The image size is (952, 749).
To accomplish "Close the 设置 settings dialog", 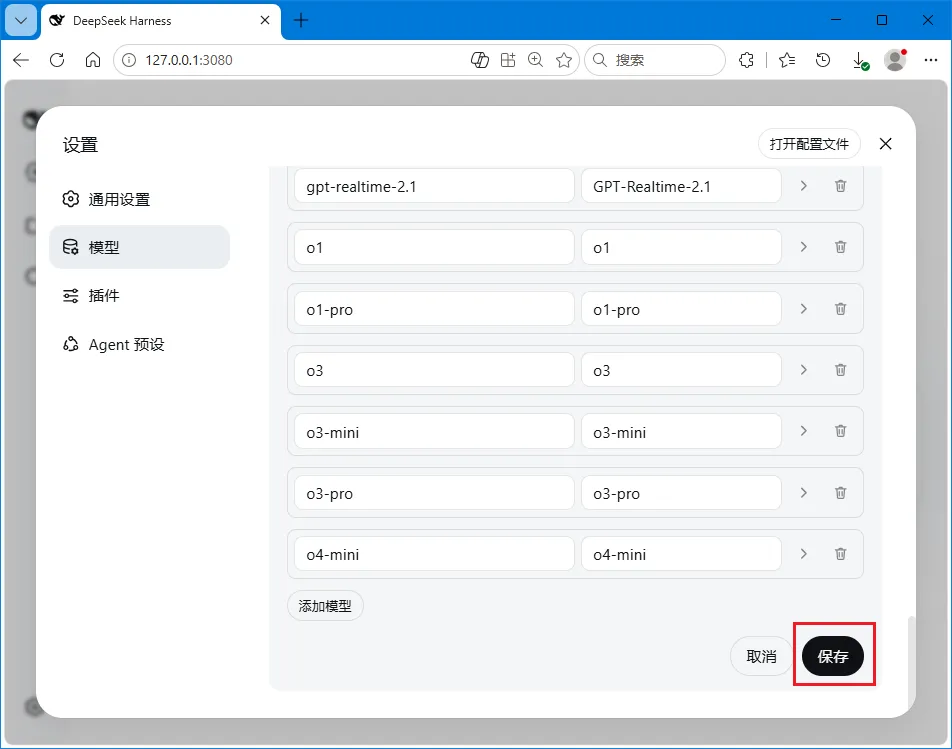I will tap(885, 144).
